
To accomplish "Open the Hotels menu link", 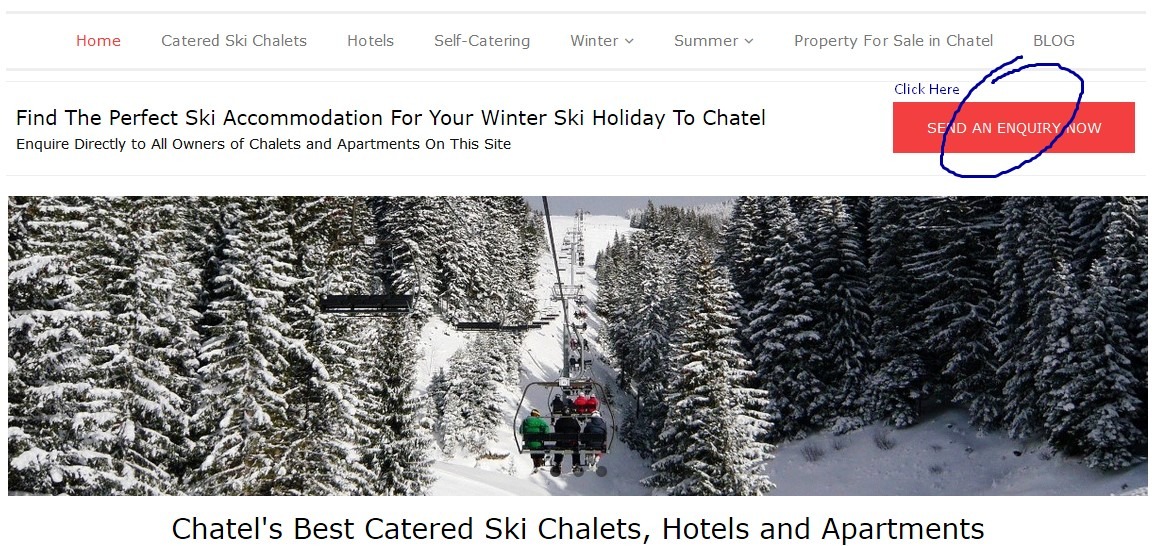I will point(370,41).
